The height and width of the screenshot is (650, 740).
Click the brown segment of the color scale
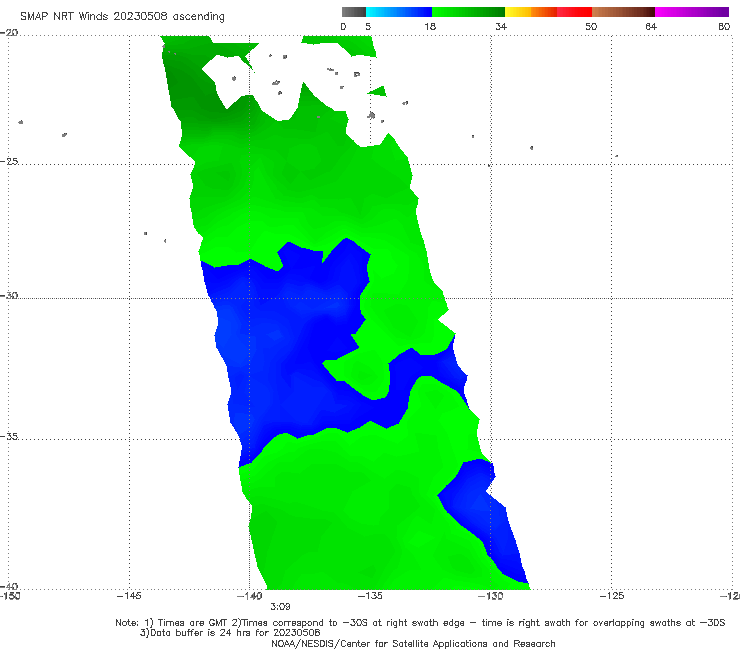[623, 12]
